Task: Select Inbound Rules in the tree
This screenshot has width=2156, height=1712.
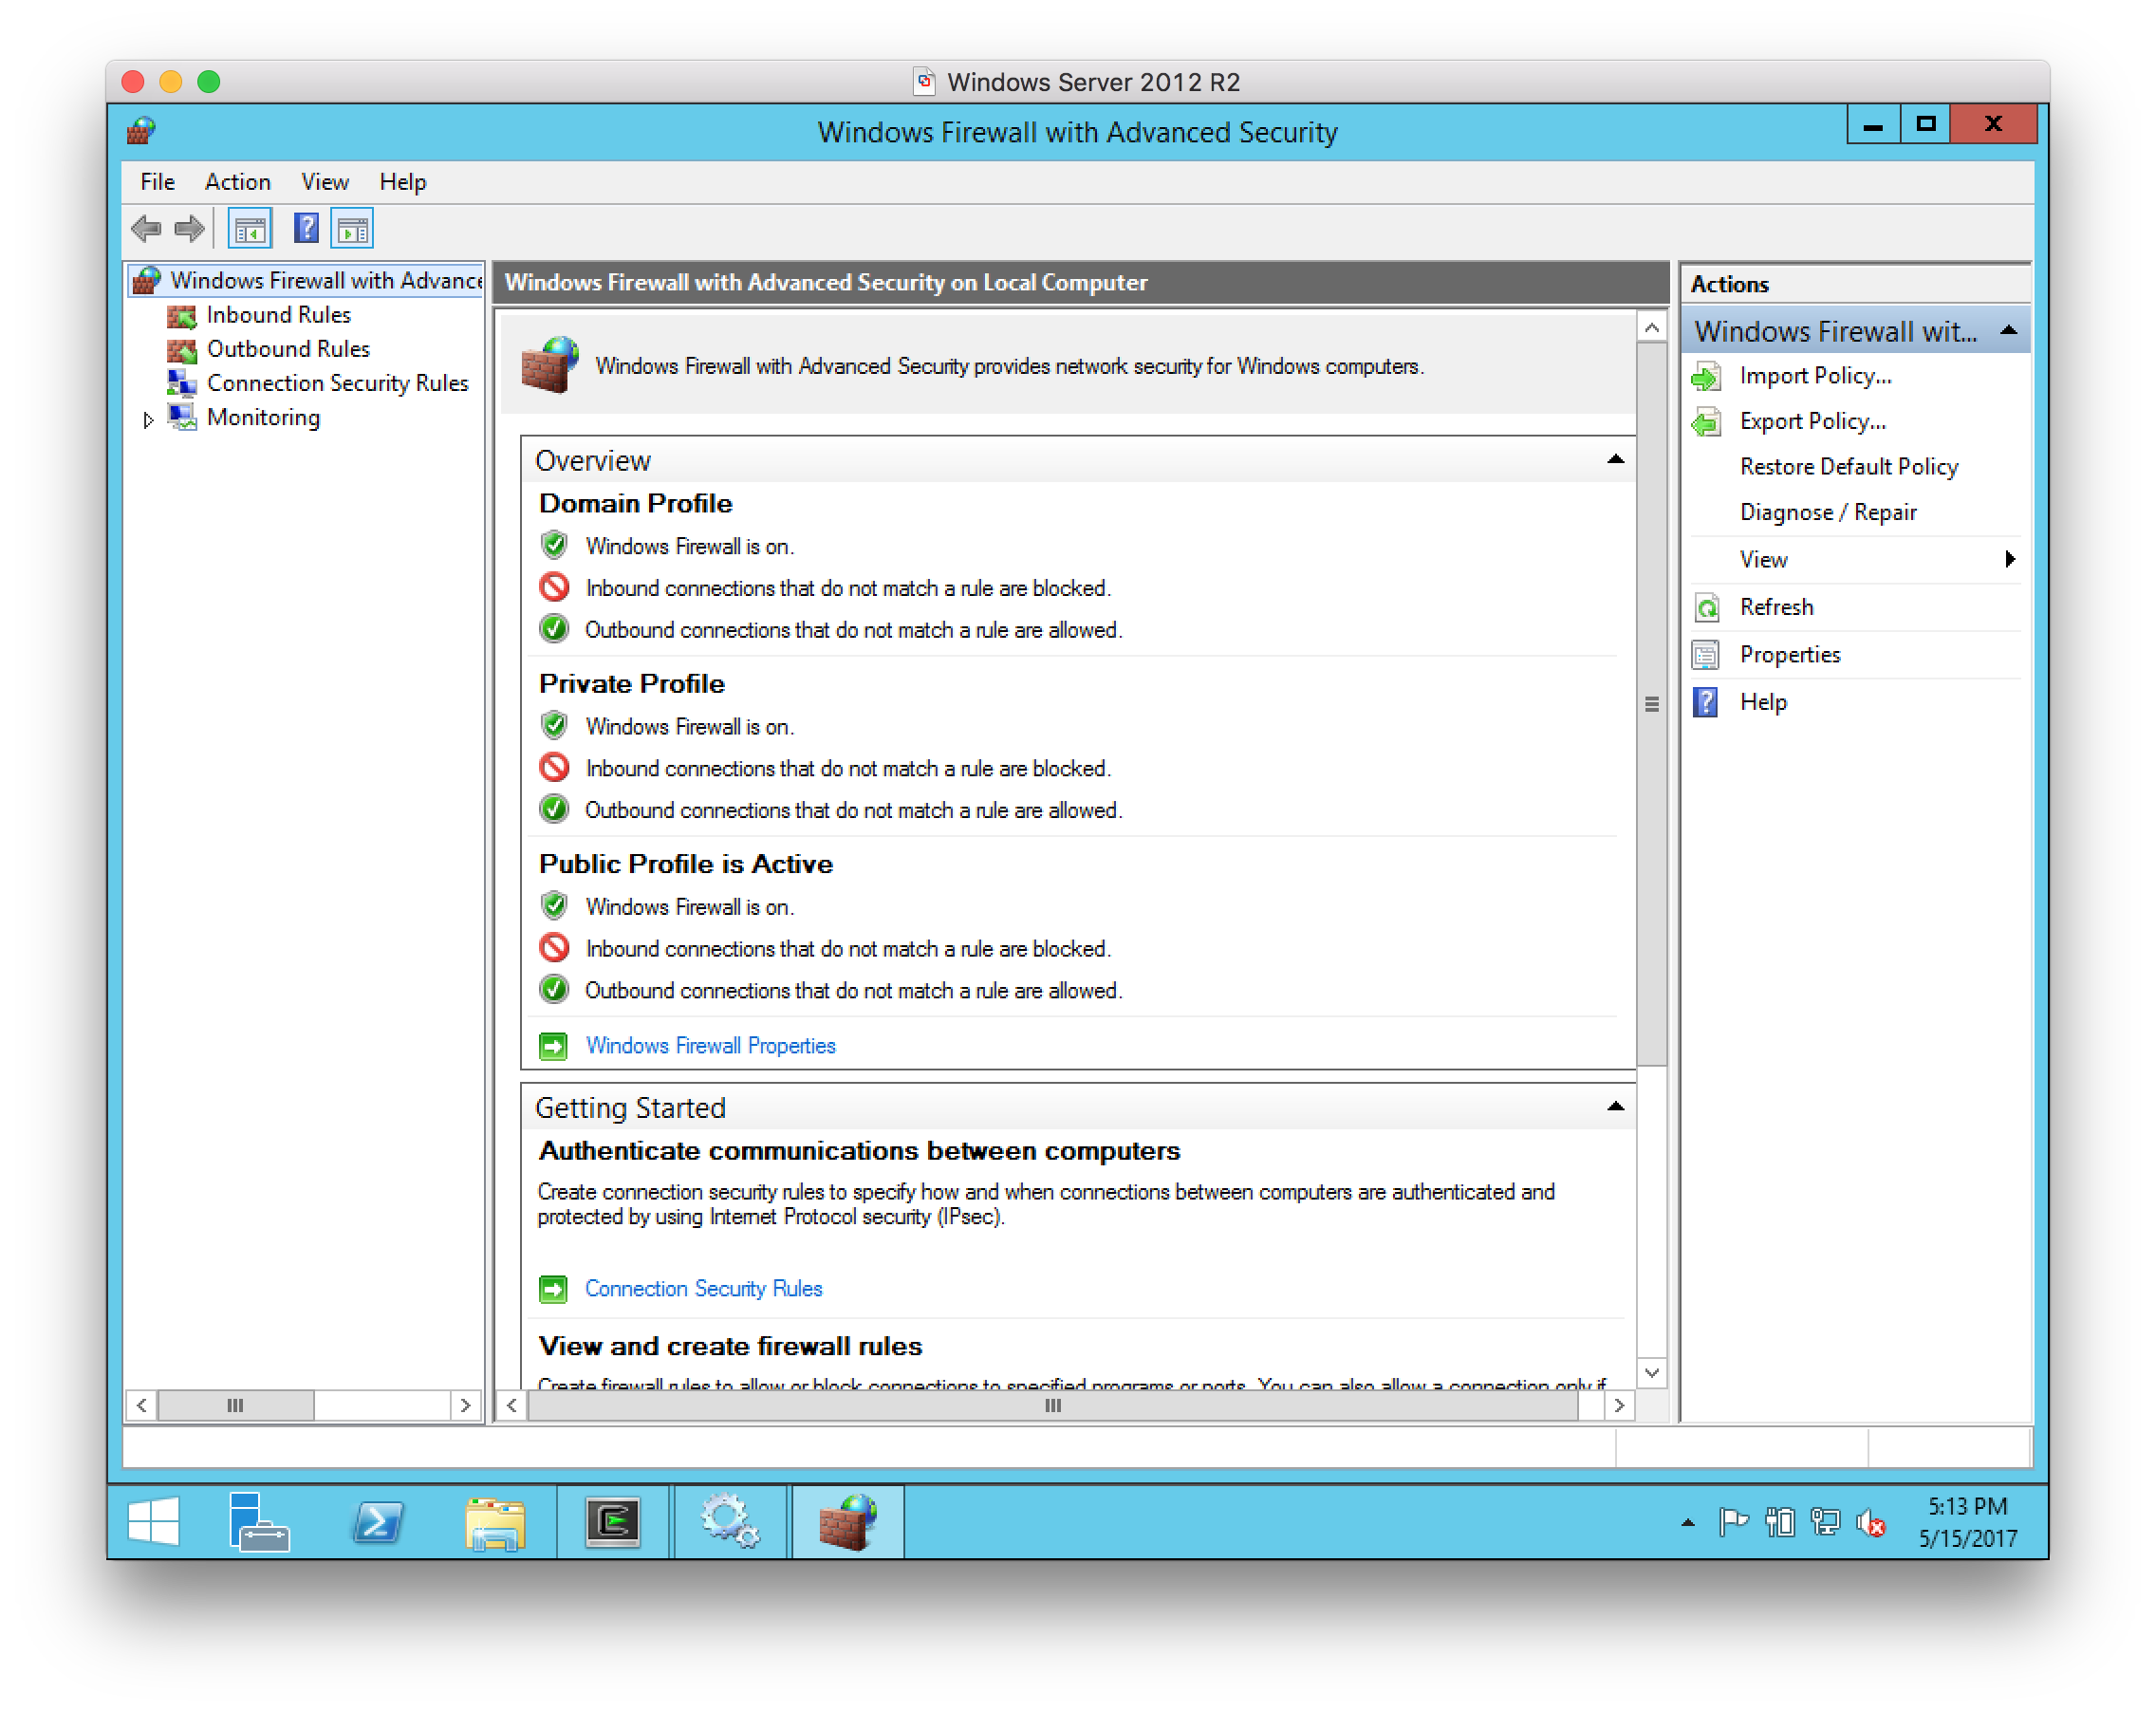Action: [x=278, y=315]
